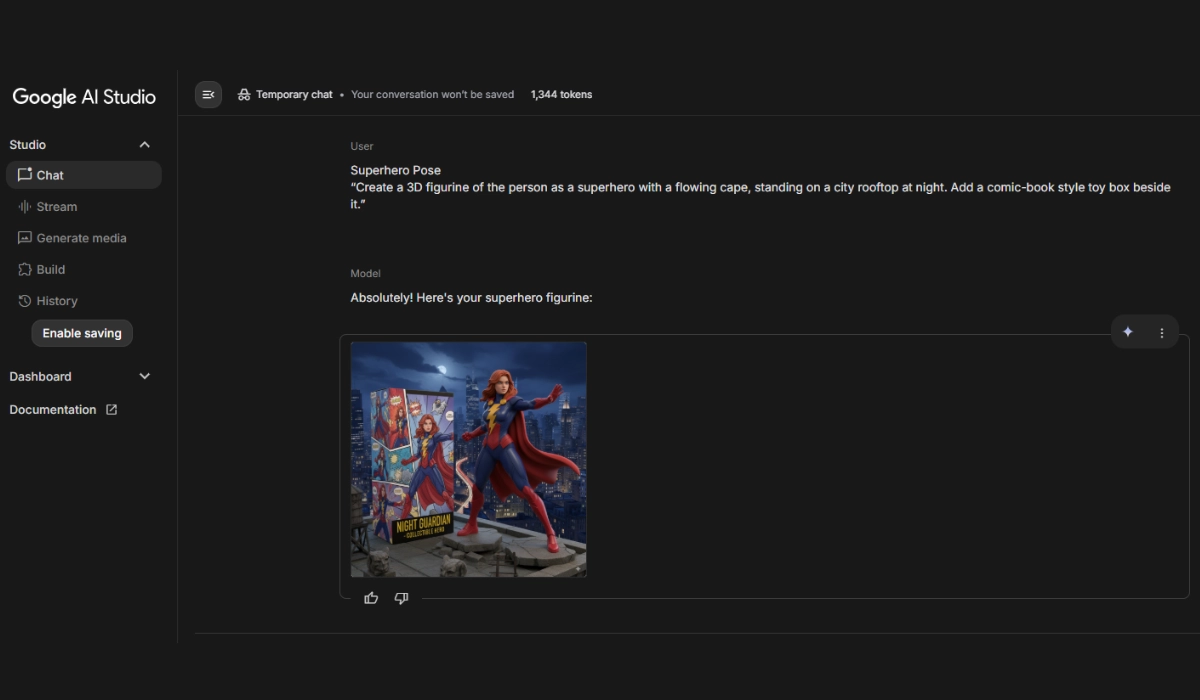The height and width of the screenshot is (700, 1200).
Task: Click the Stream waveform icon
Action: pyautogui.click(x=25, y=207)
